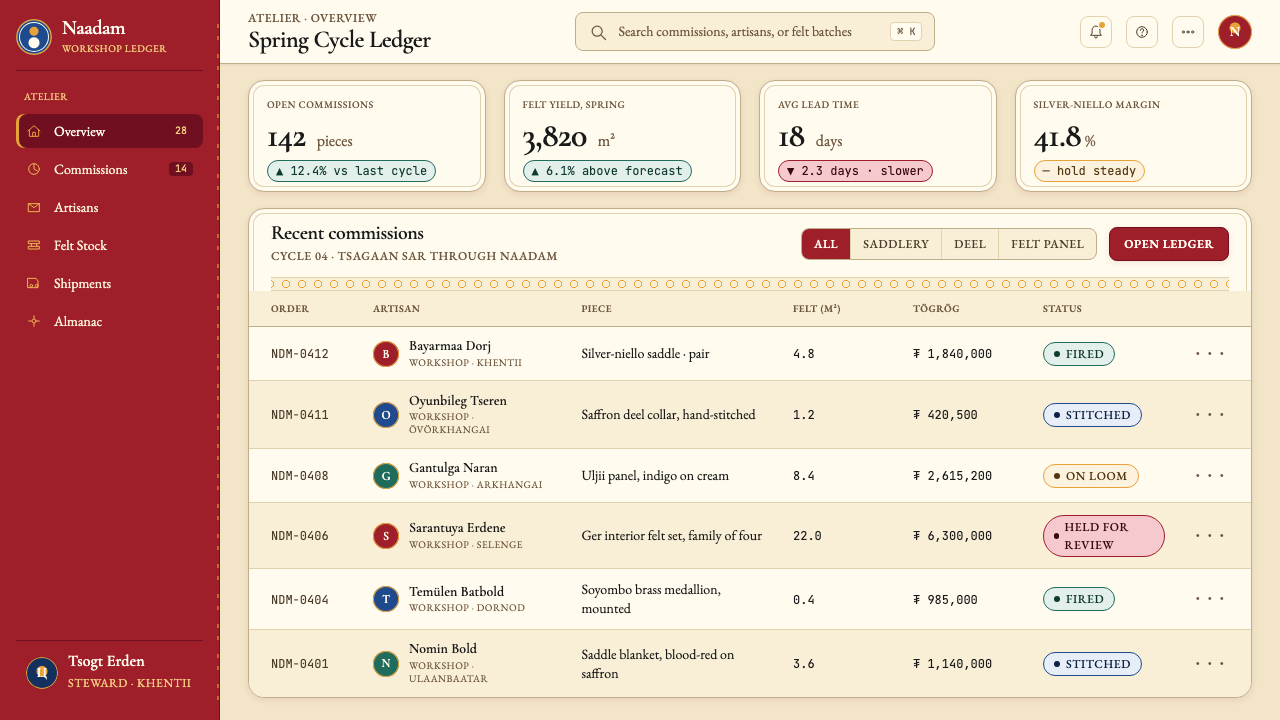Open row actions for NDM-0411
The height and width of the screenshot is (720, 1280).
pos(1210,415)
